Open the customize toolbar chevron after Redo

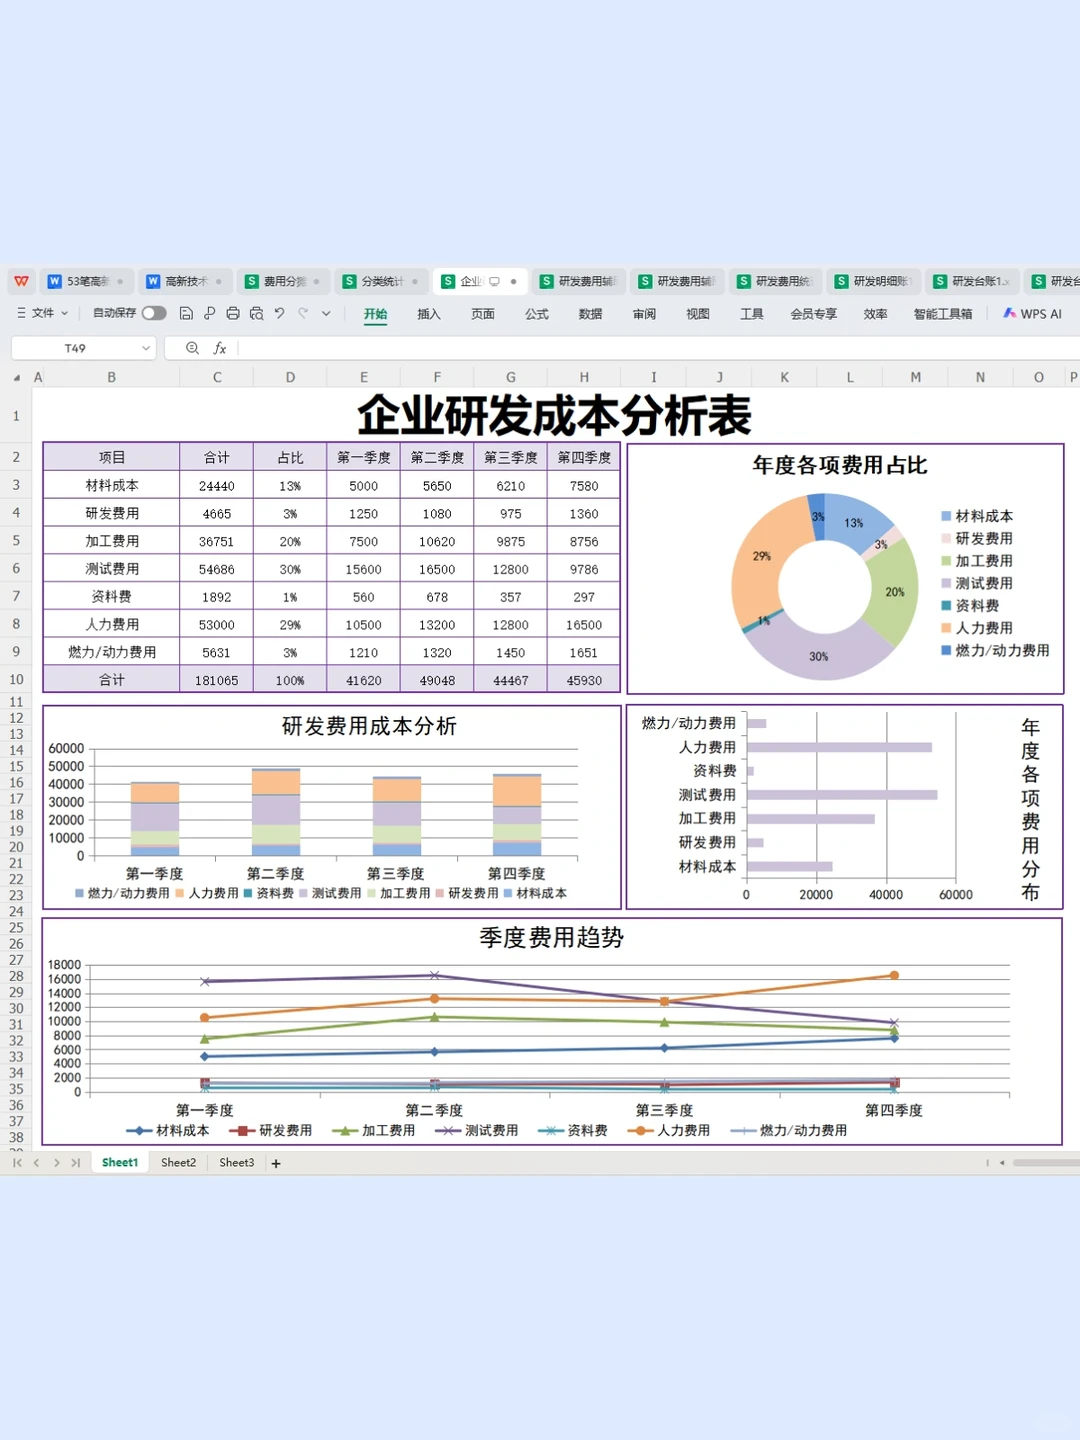pos(325,314)
